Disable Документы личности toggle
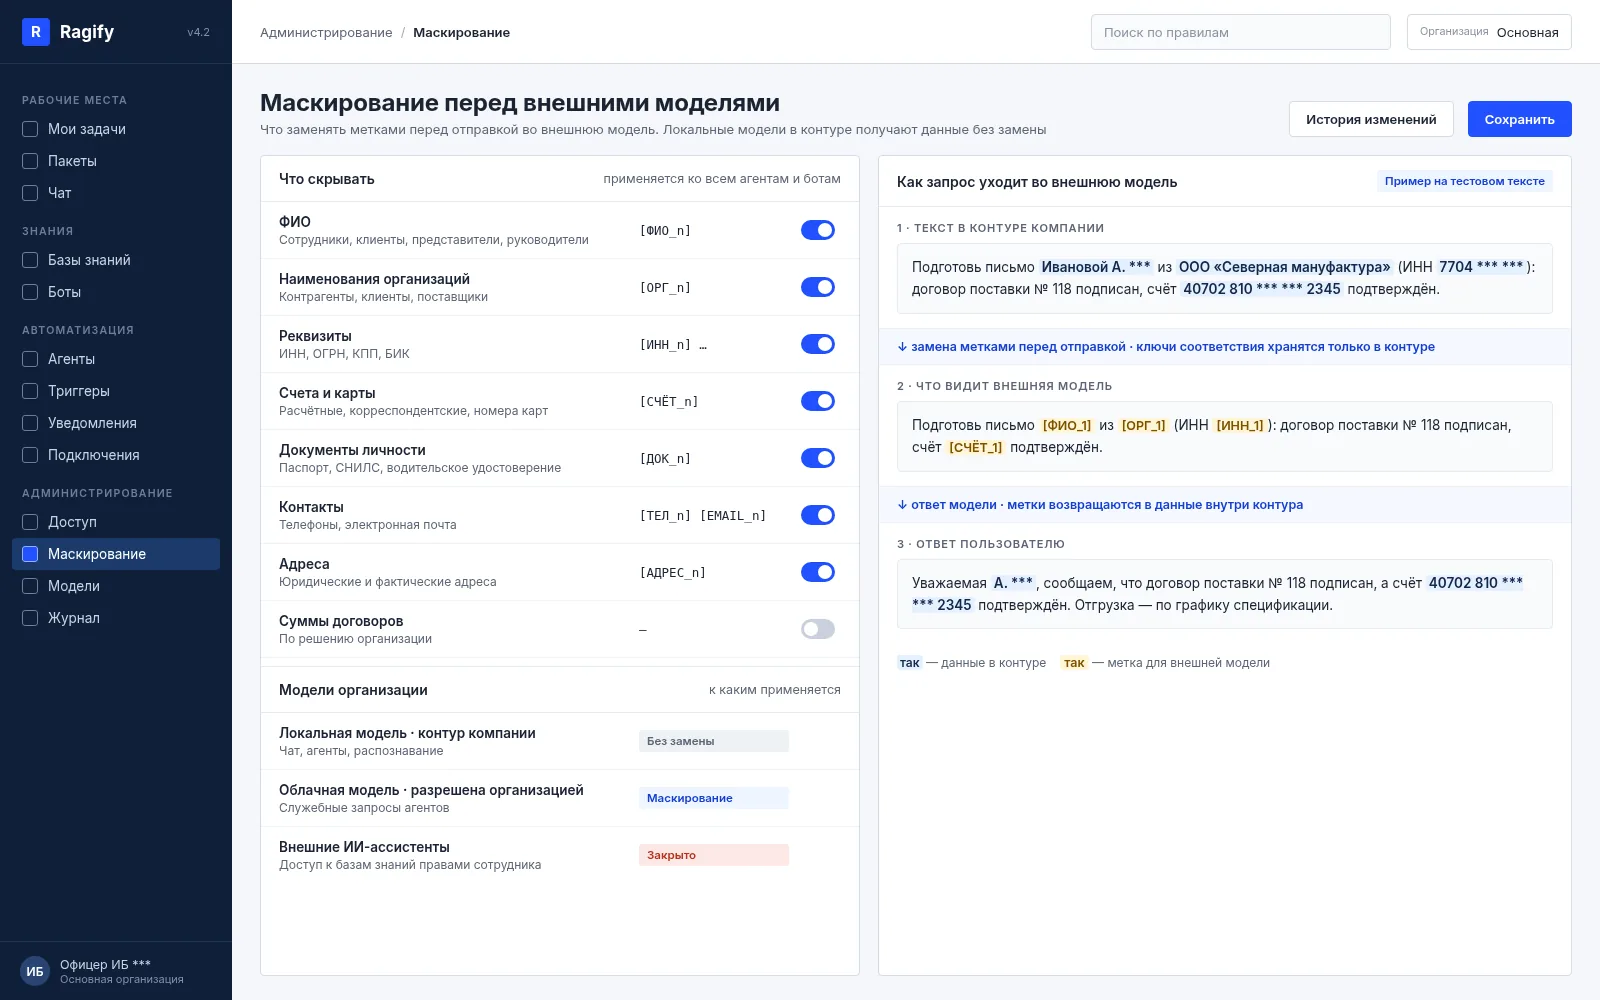 point(818,458)
